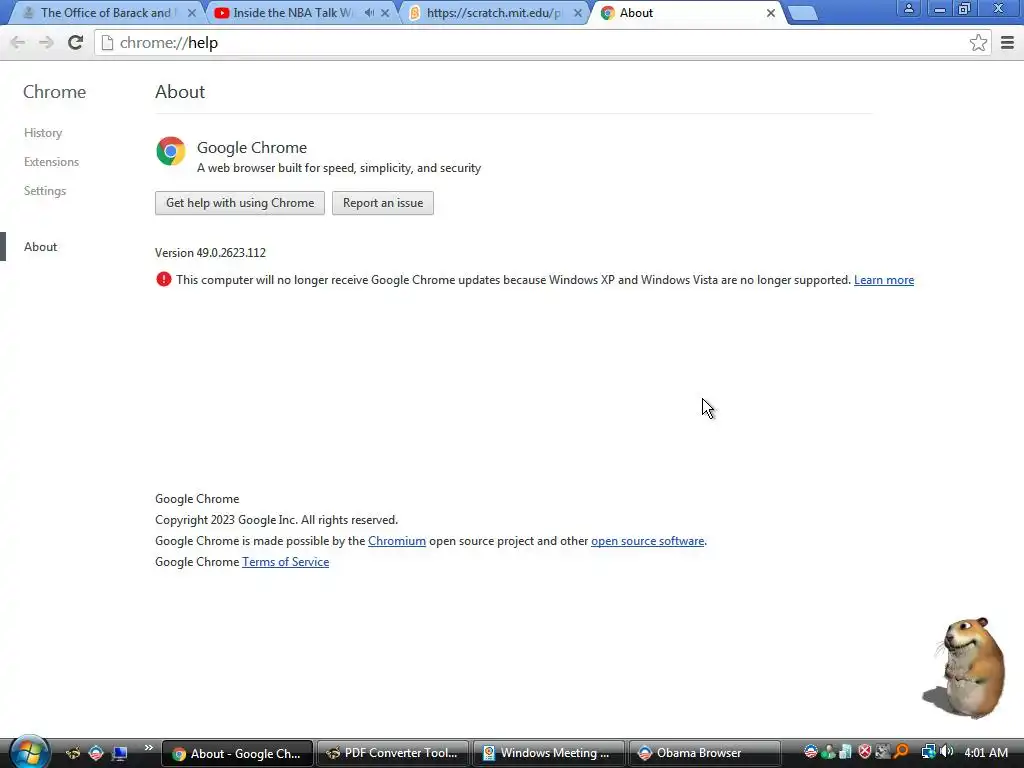Reload the chrome://help page

(75, 43)
